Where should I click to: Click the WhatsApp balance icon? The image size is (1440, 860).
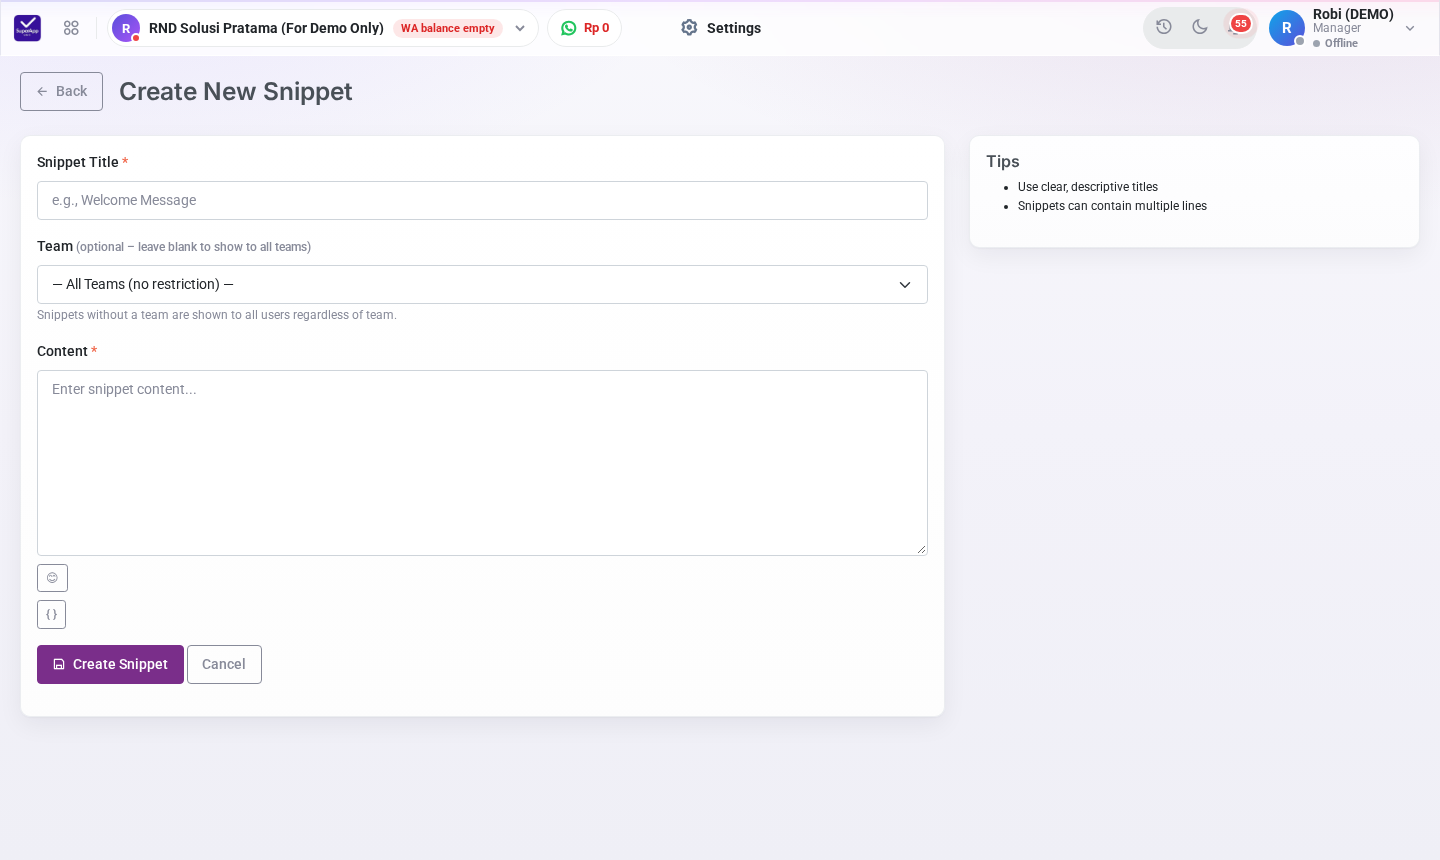(x=569, y=28)
